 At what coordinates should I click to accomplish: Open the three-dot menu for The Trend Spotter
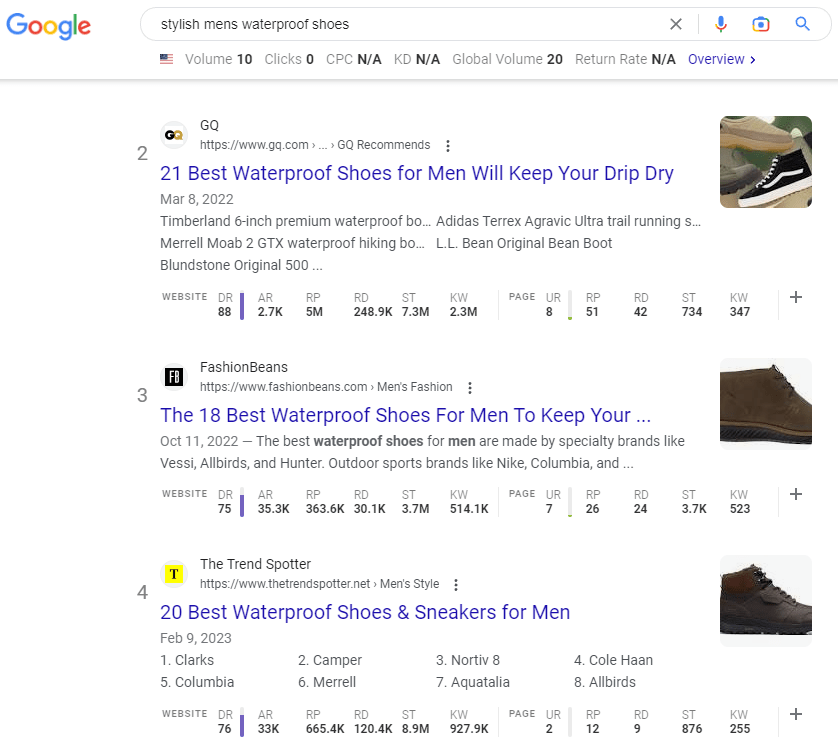456,584
